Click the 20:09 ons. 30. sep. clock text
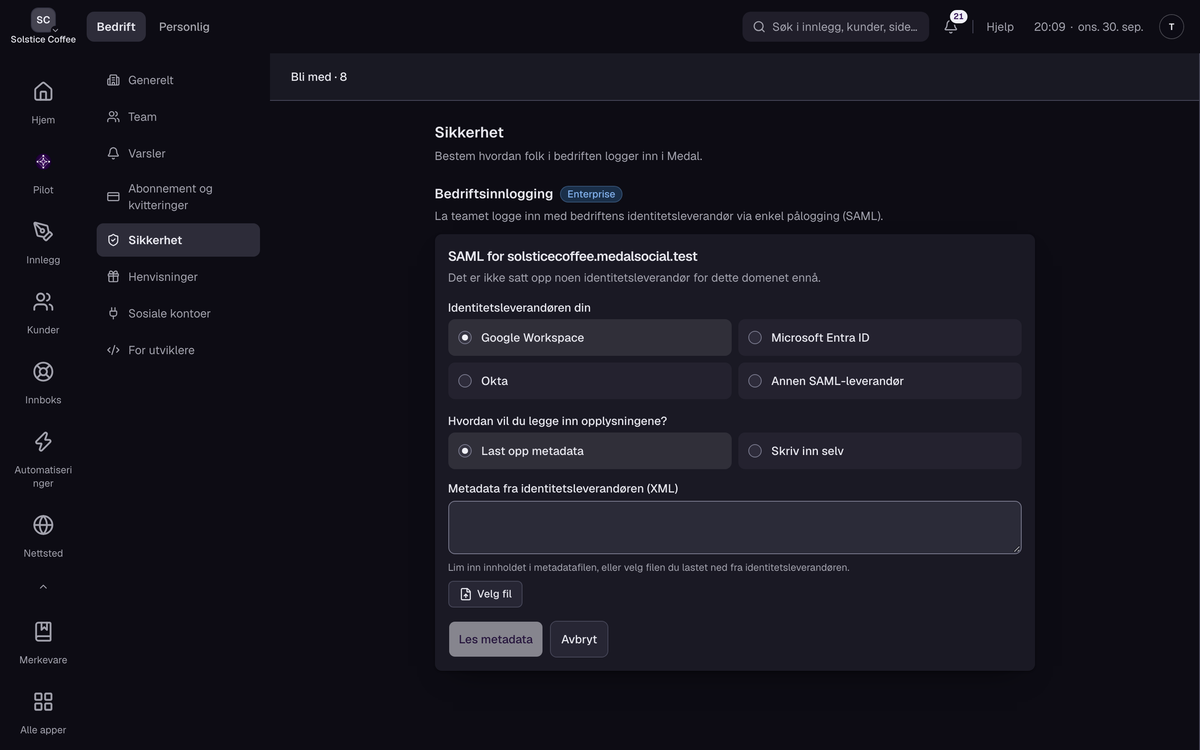 (1089, 27)
